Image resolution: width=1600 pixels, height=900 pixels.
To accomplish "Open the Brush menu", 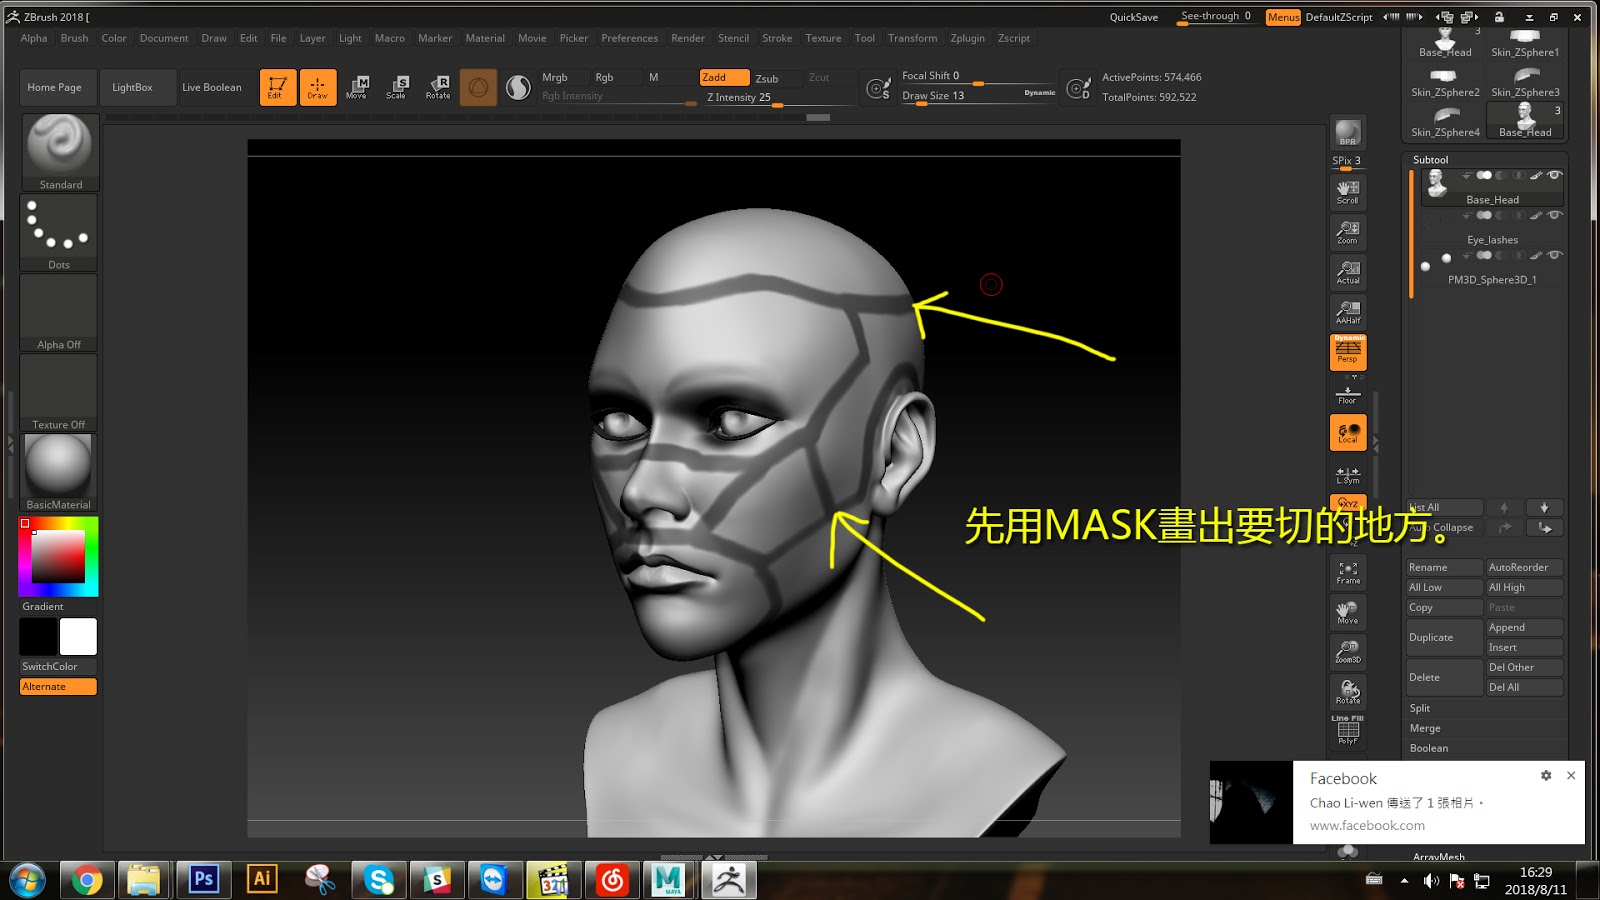I will pyautogui.click(x=74, y=38).
